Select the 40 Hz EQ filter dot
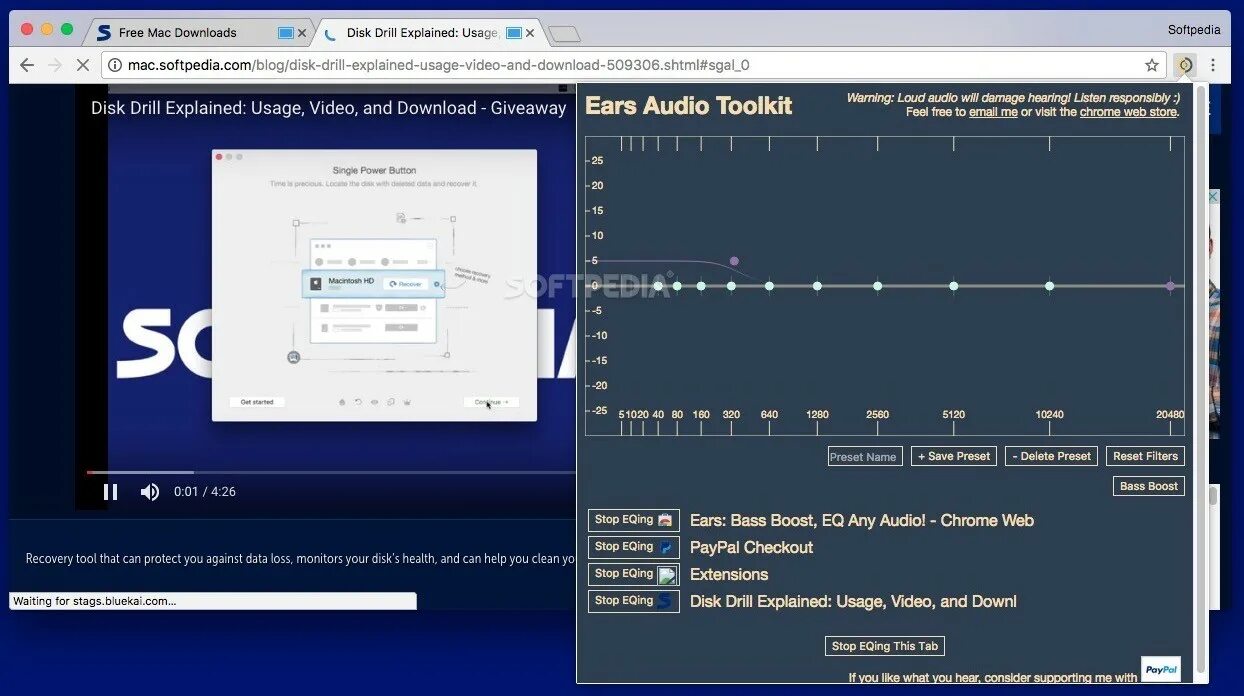Viewport: 1244px width, 696px height. 658,286
